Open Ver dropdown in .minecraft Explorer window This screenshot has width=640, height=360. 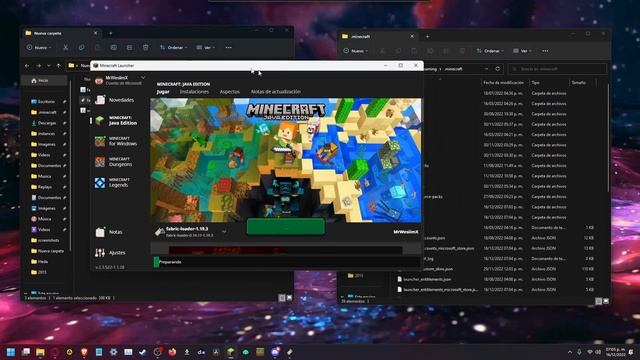point(522,51)
